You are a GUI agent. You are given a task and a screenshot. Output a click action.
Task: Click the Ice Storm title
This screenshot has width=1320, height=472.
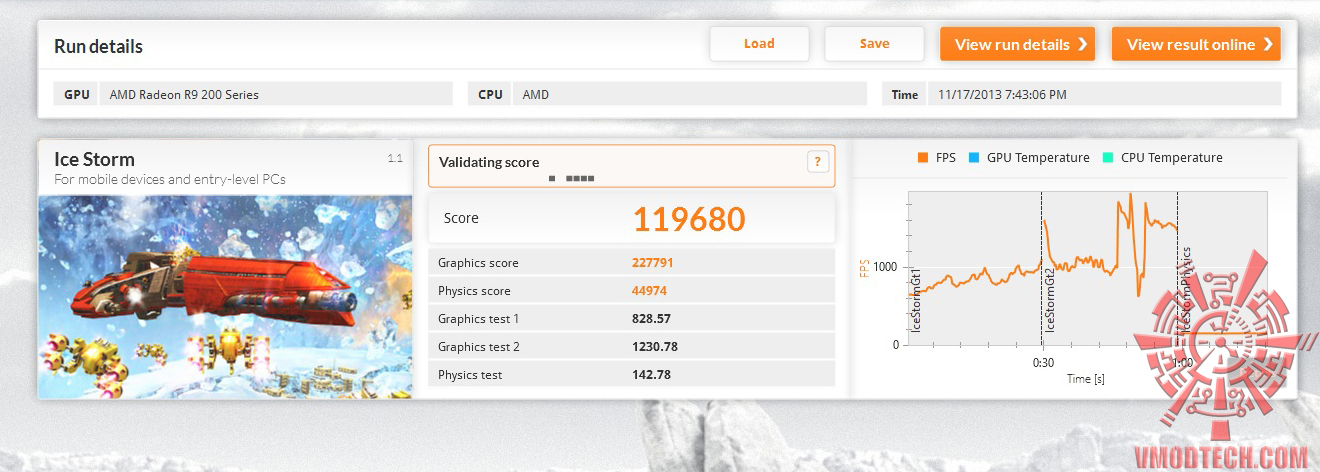coord(94,159)
